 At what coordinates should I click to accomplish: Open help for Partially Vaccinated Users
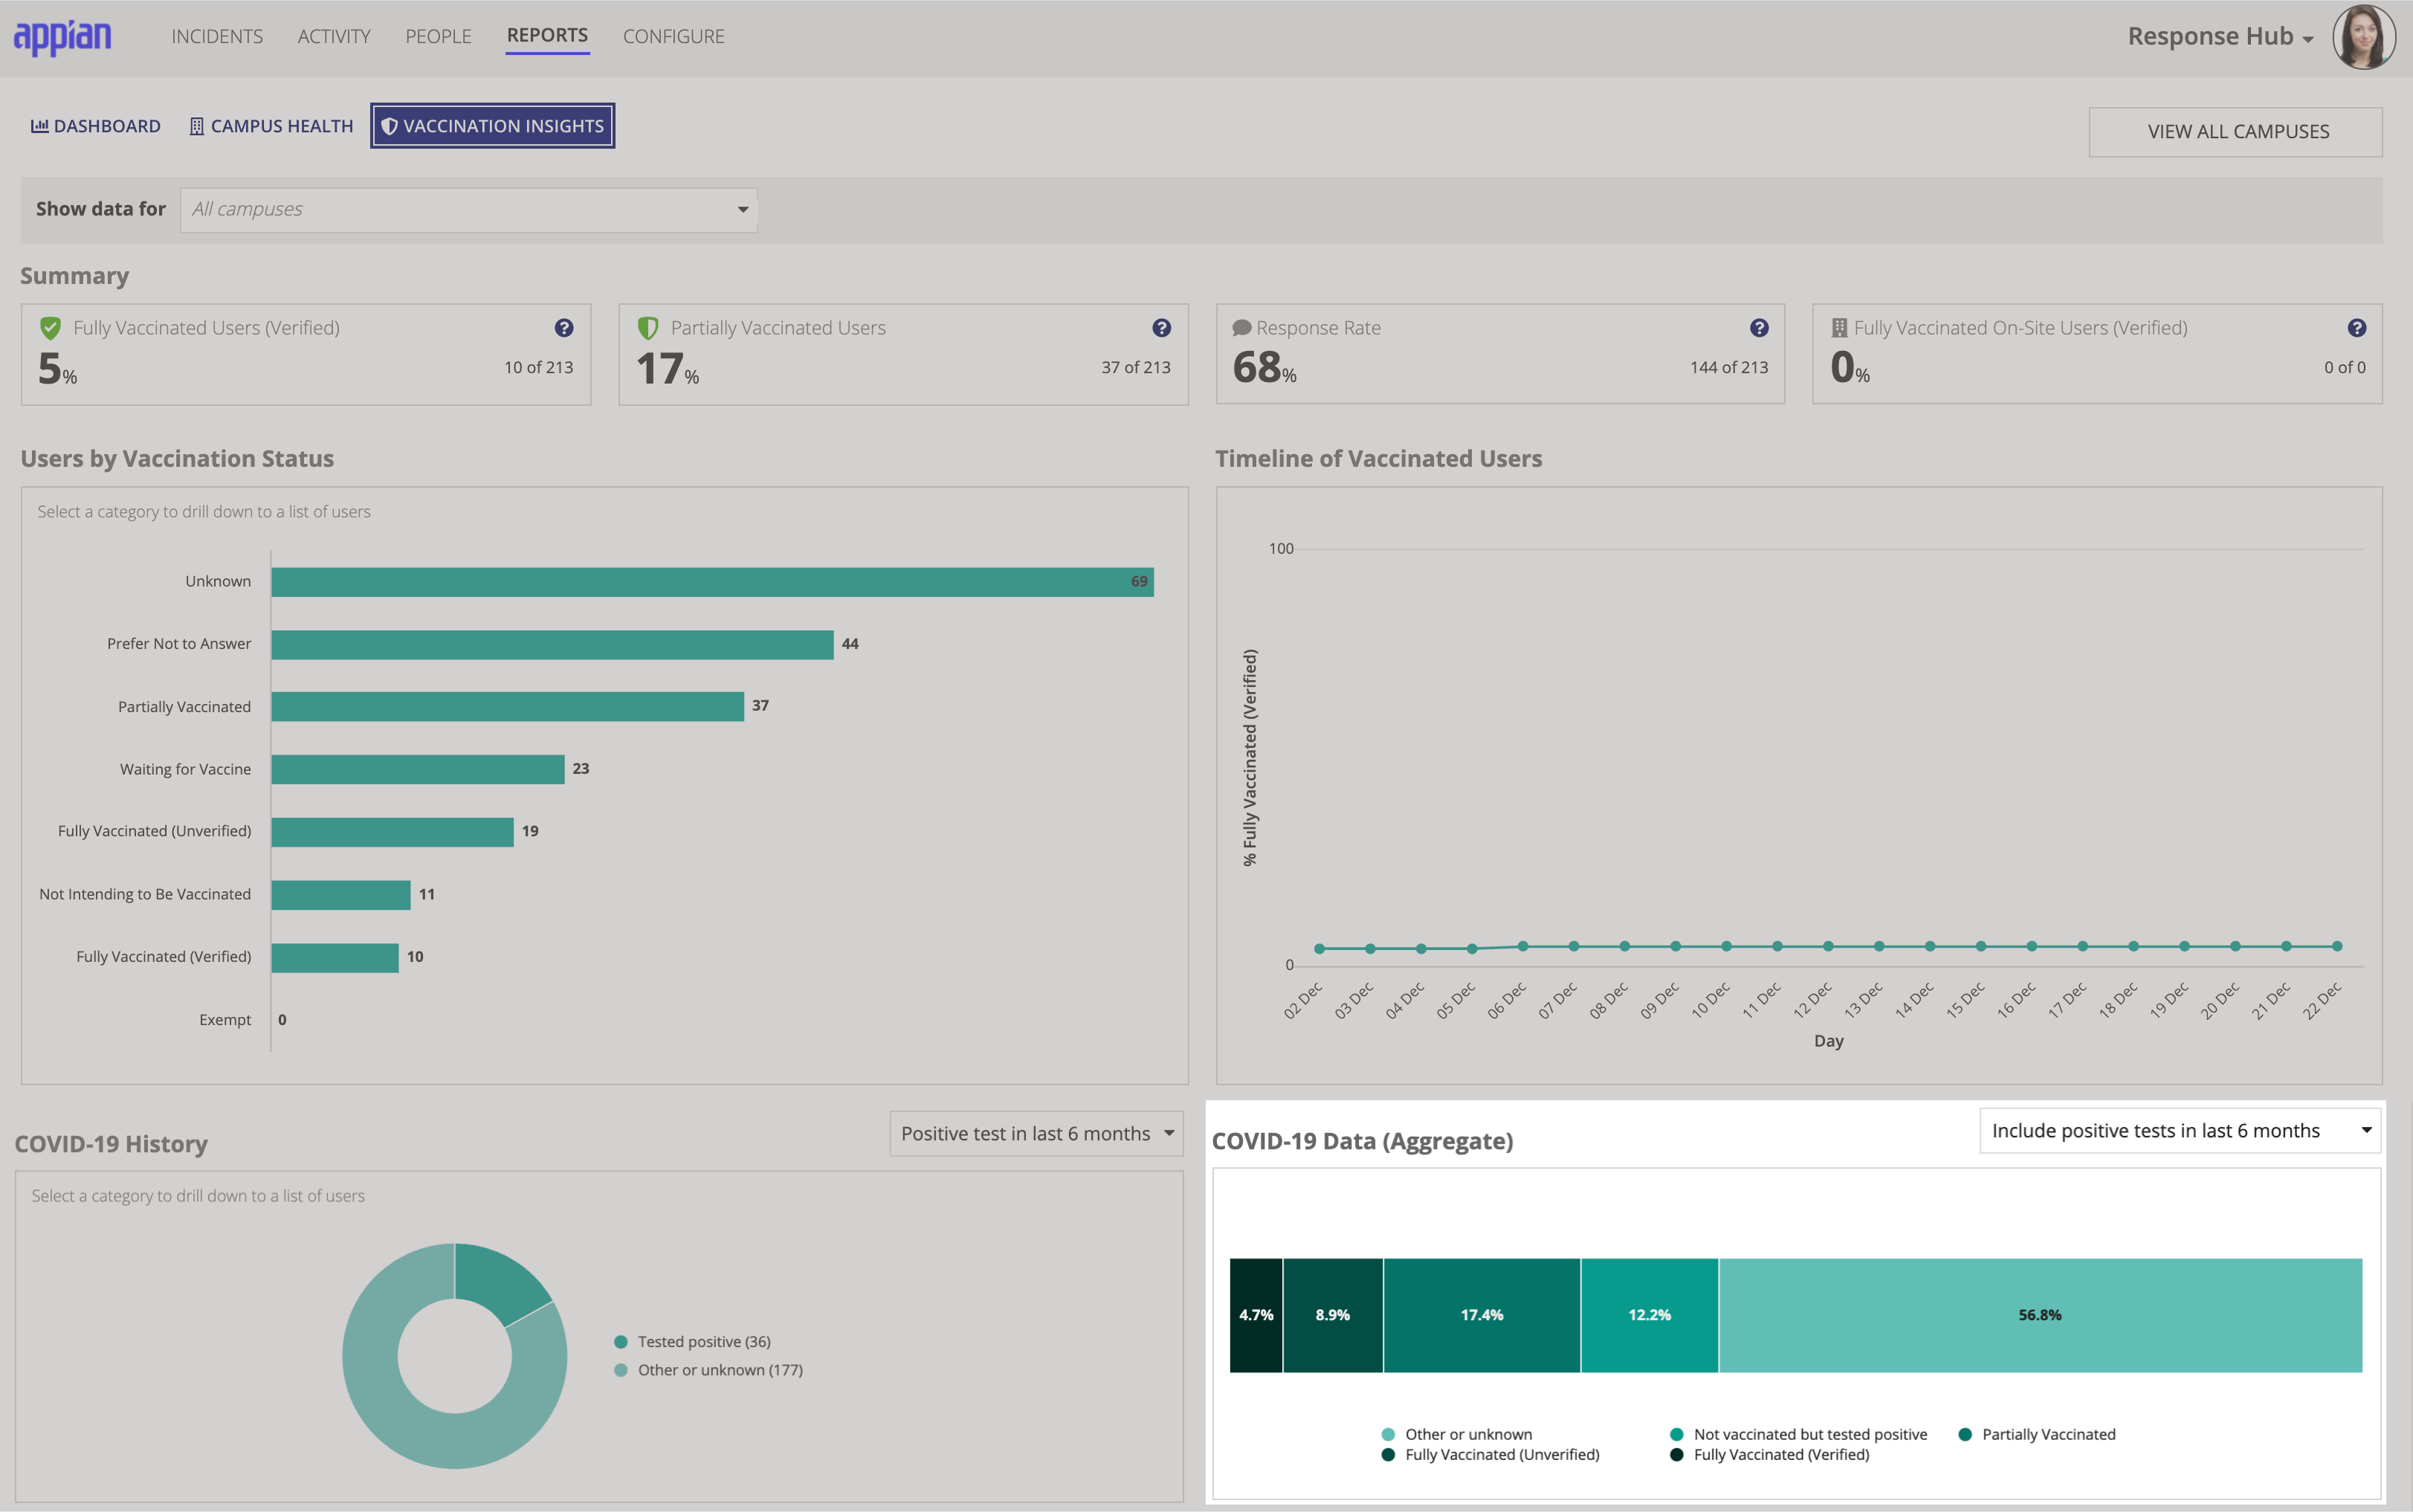(1161, 328)
